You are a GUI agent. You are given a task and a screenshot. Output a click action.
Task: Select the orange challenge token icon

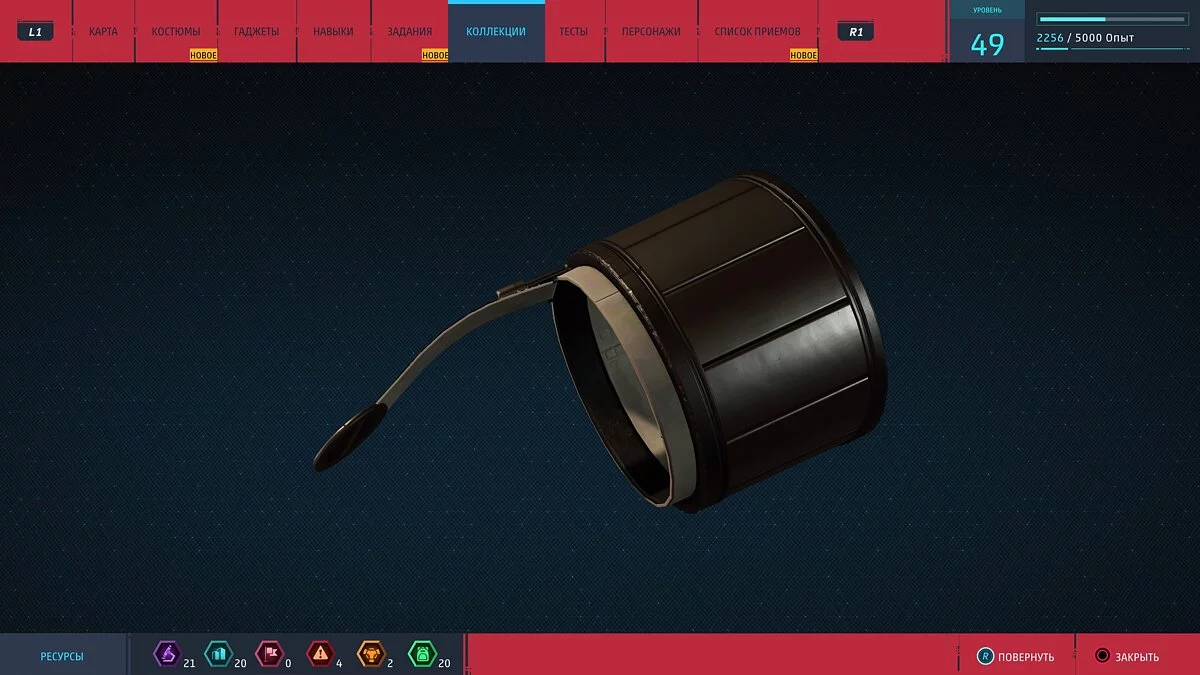pos(370,655)
